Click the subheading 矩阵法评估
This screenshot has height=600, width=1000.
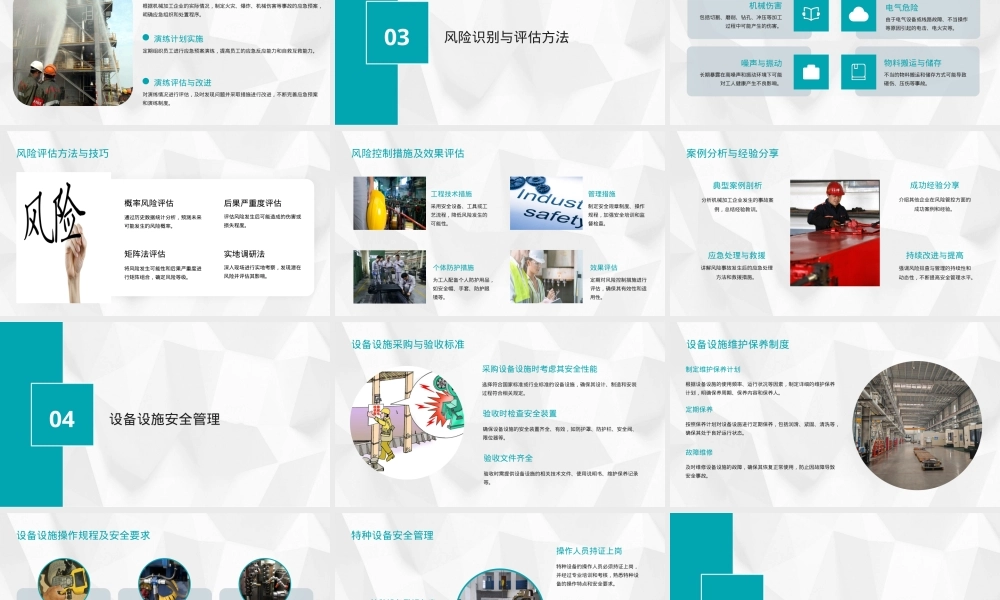(145, 254)
